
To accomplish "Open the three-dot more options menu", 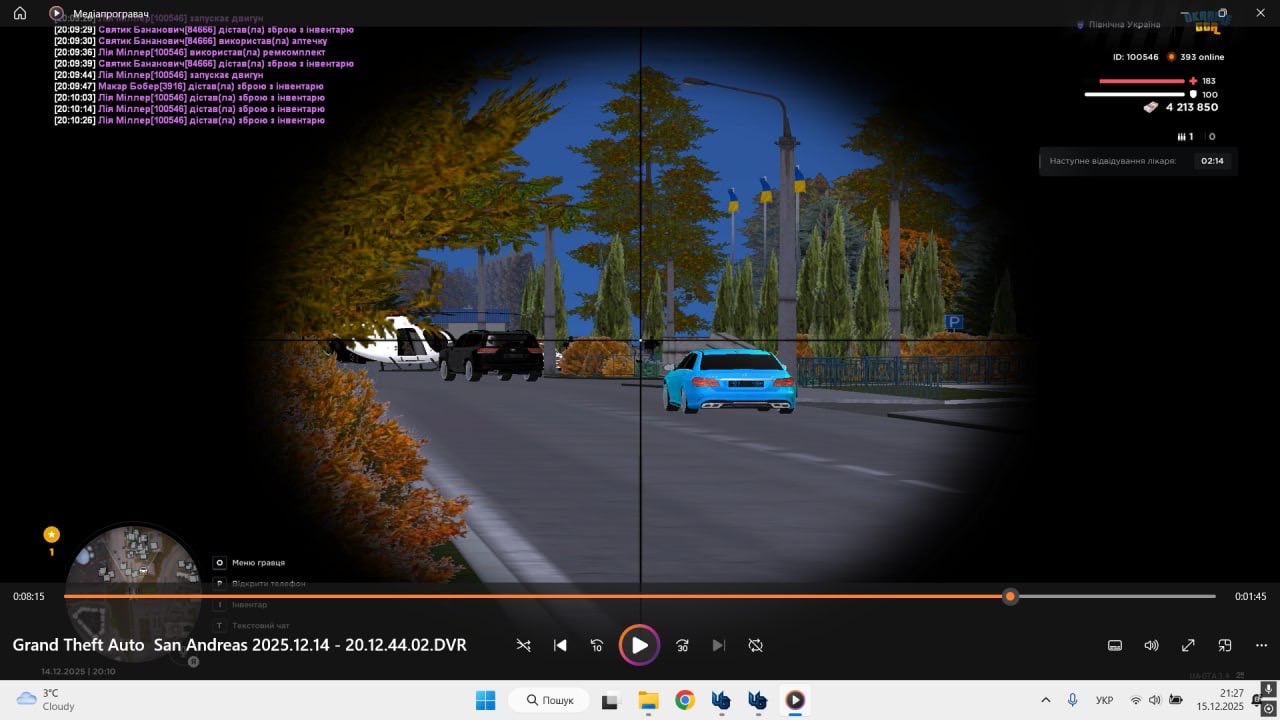I will tap(1261, 645).
